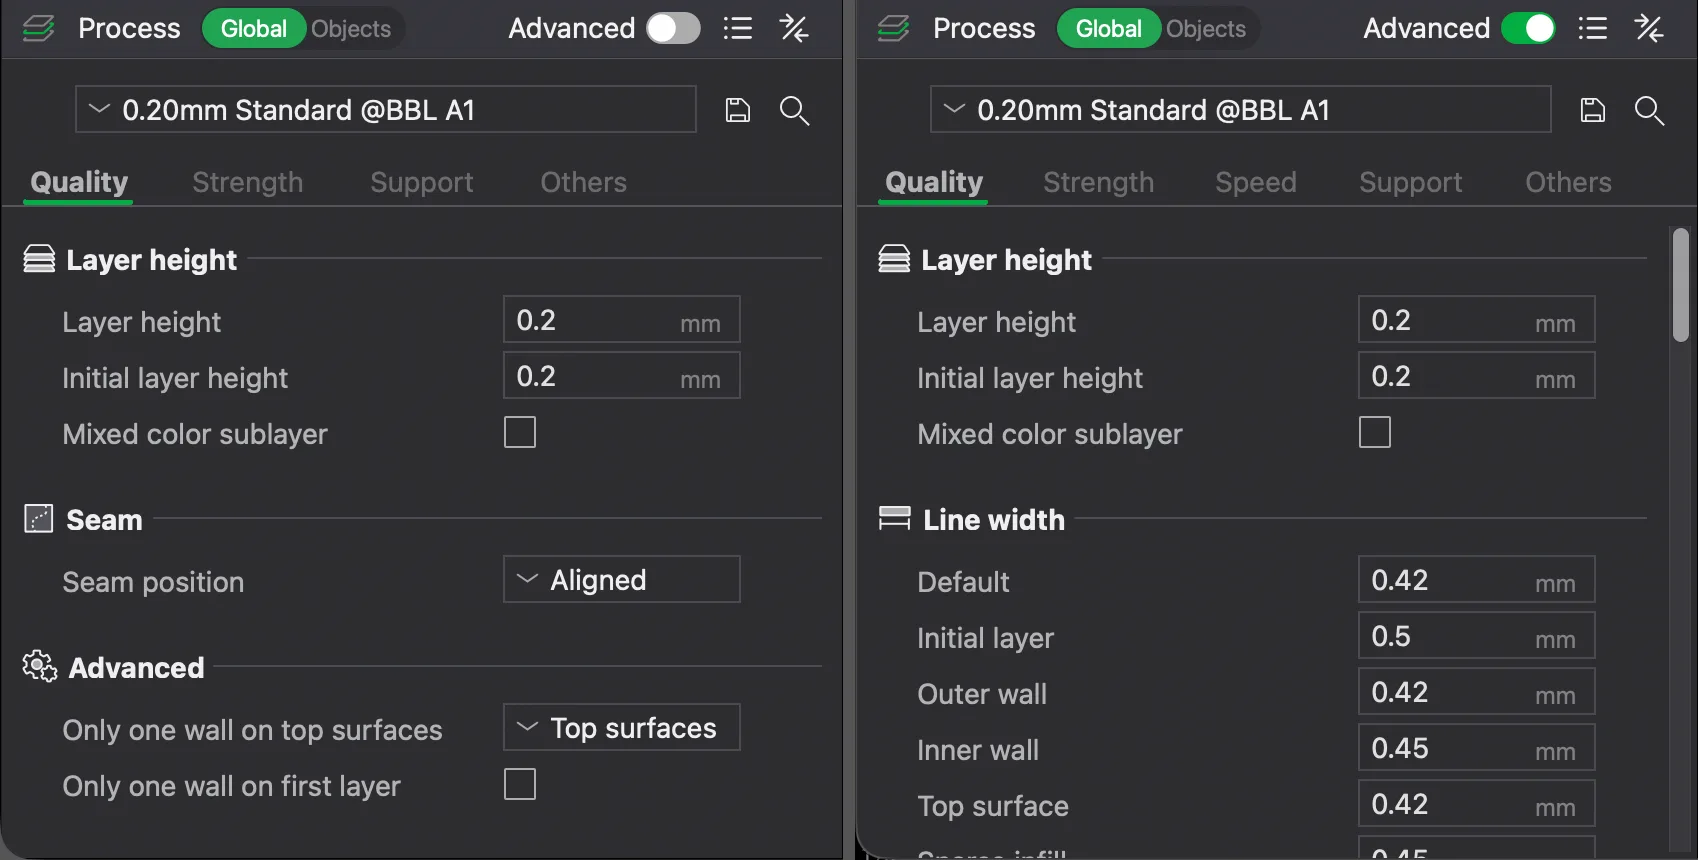Click the Outer wall line width field
The image size is (1698, 860).
click(1477, 692)
